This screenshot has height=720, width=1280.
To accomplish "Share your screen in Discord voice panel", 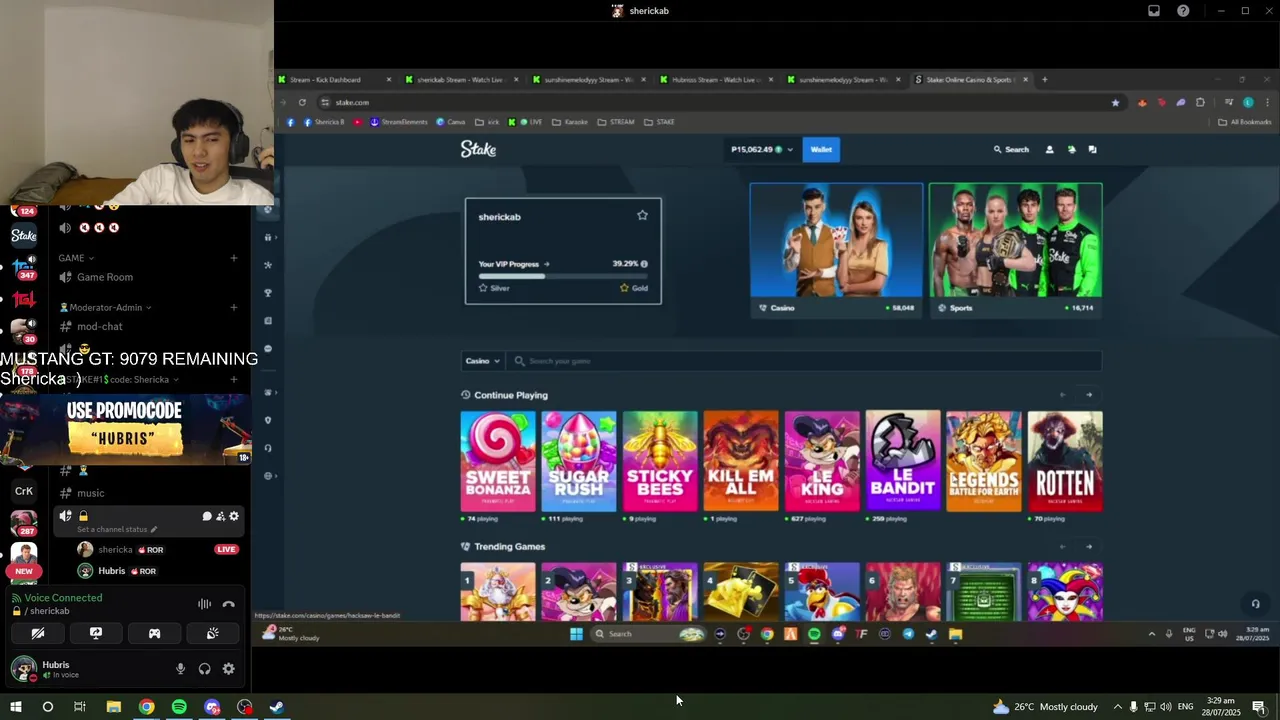I will coord(96,633).
